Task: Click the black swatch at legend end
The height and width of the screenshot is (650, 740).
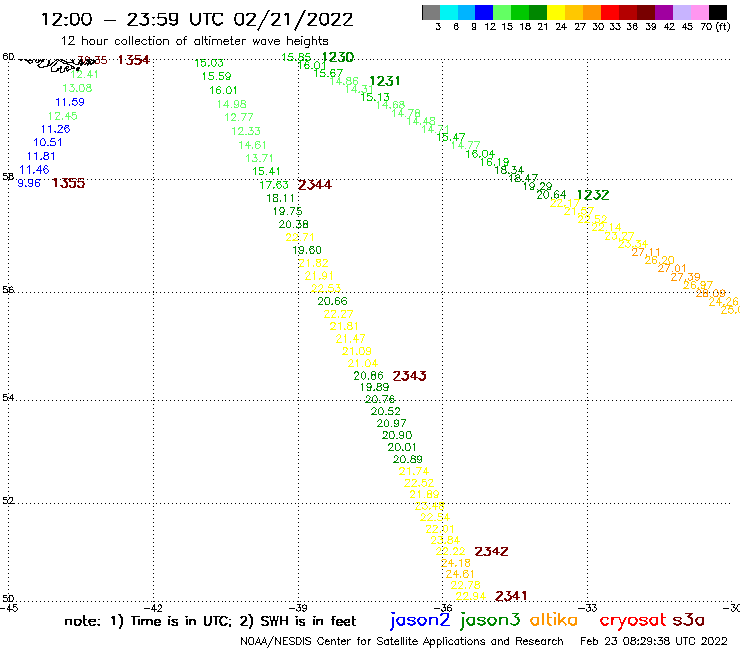Action: (717, 12)
